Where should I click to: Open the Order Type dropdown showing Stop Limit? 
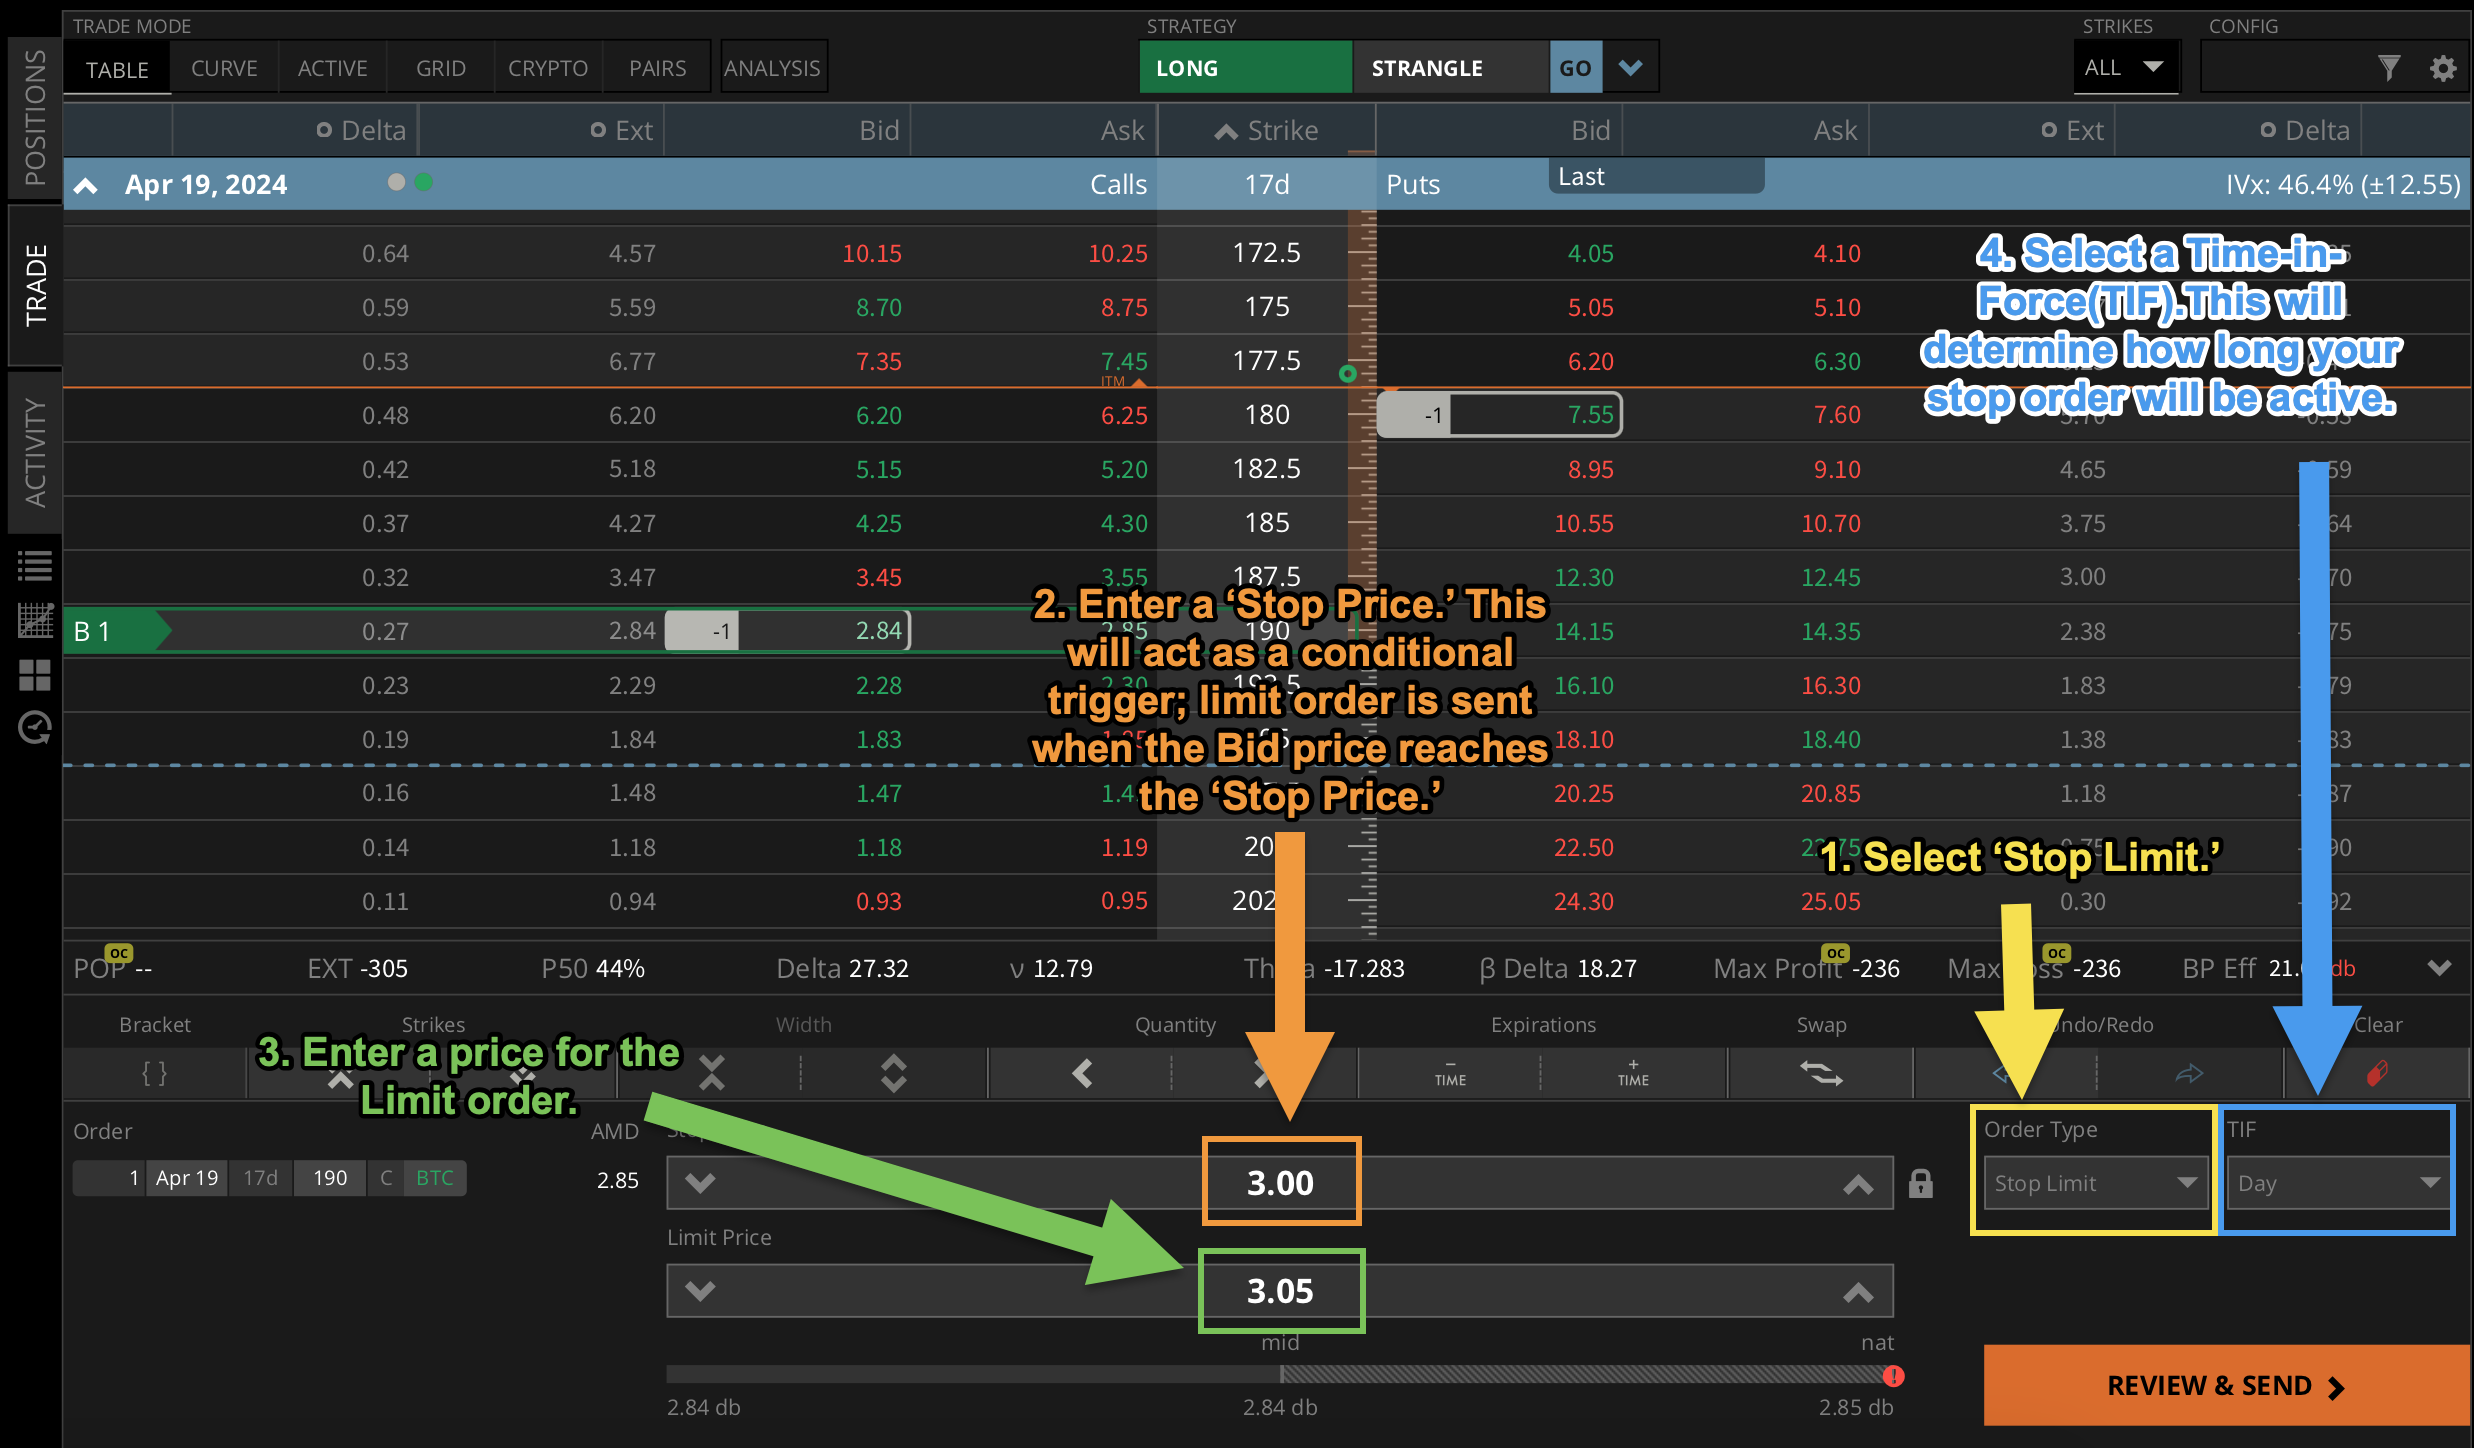point(2093,1183)
